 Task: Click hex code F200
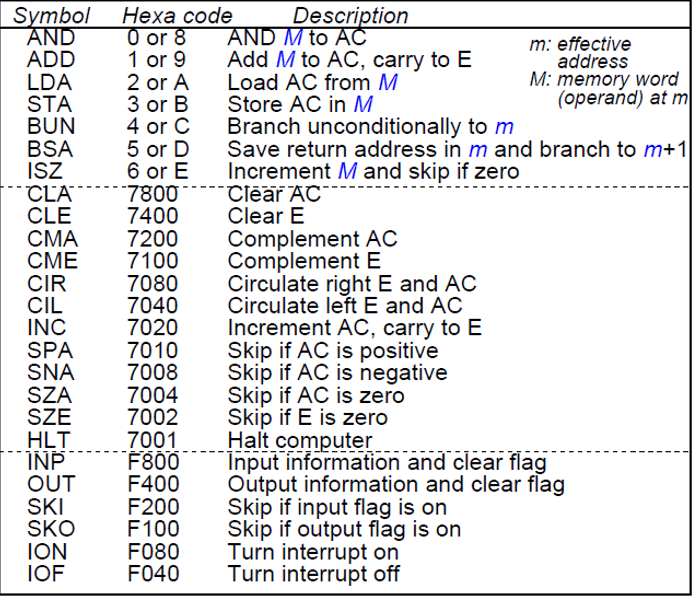tap(153, 507)
